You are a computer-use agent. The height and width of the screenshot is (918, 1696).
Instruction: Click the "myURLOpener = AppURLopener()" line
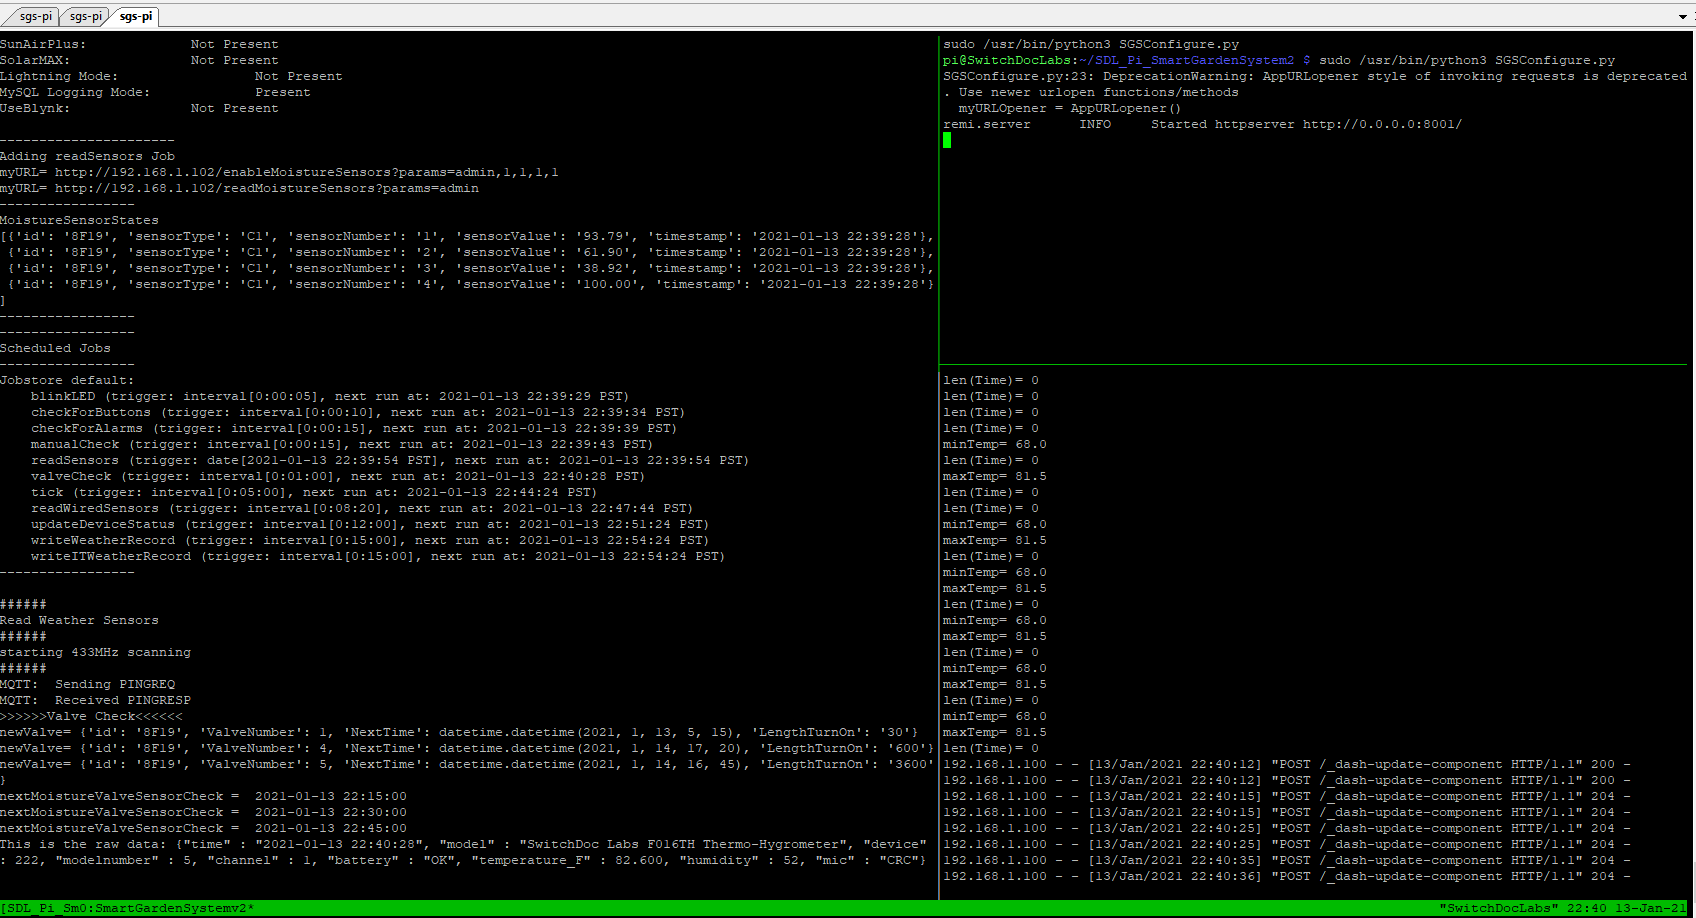1070,108
